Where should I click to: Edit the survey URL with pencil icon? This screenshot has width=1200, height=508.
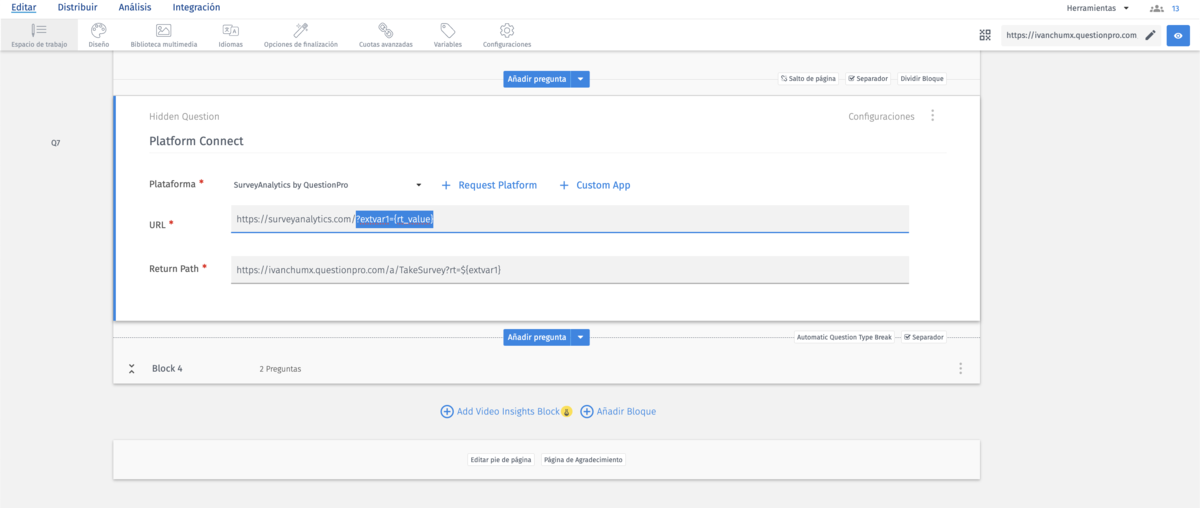pos(1150,35)
